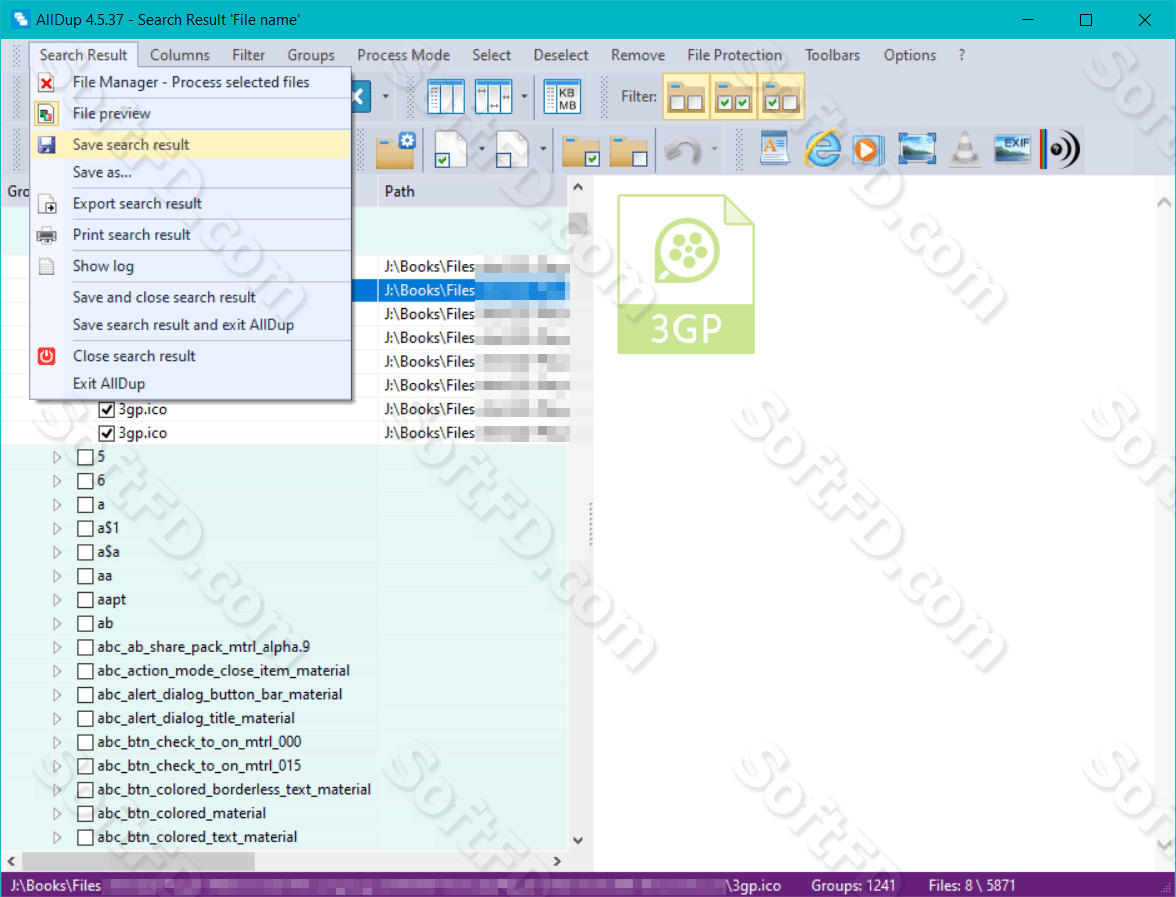Click the file list vertical scrollbar down arrow

click(x=578, y=841)
